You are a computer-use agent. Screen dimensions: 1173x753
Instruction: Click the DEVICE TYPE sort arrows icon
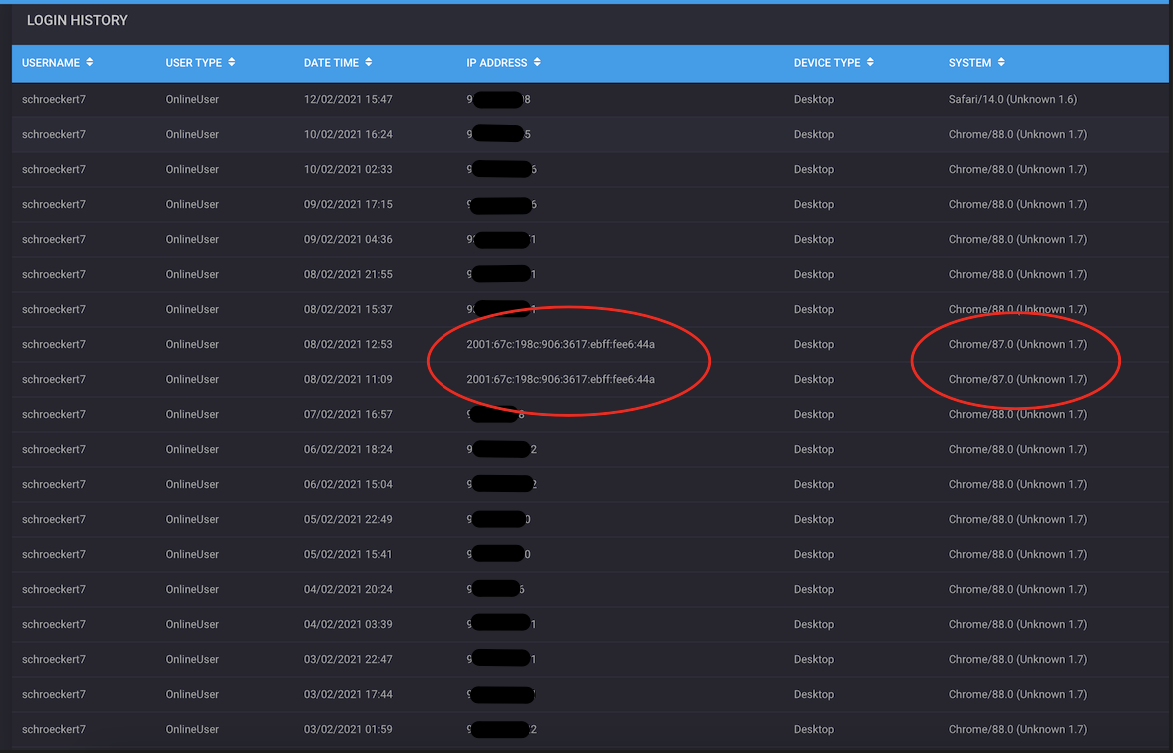870,62
